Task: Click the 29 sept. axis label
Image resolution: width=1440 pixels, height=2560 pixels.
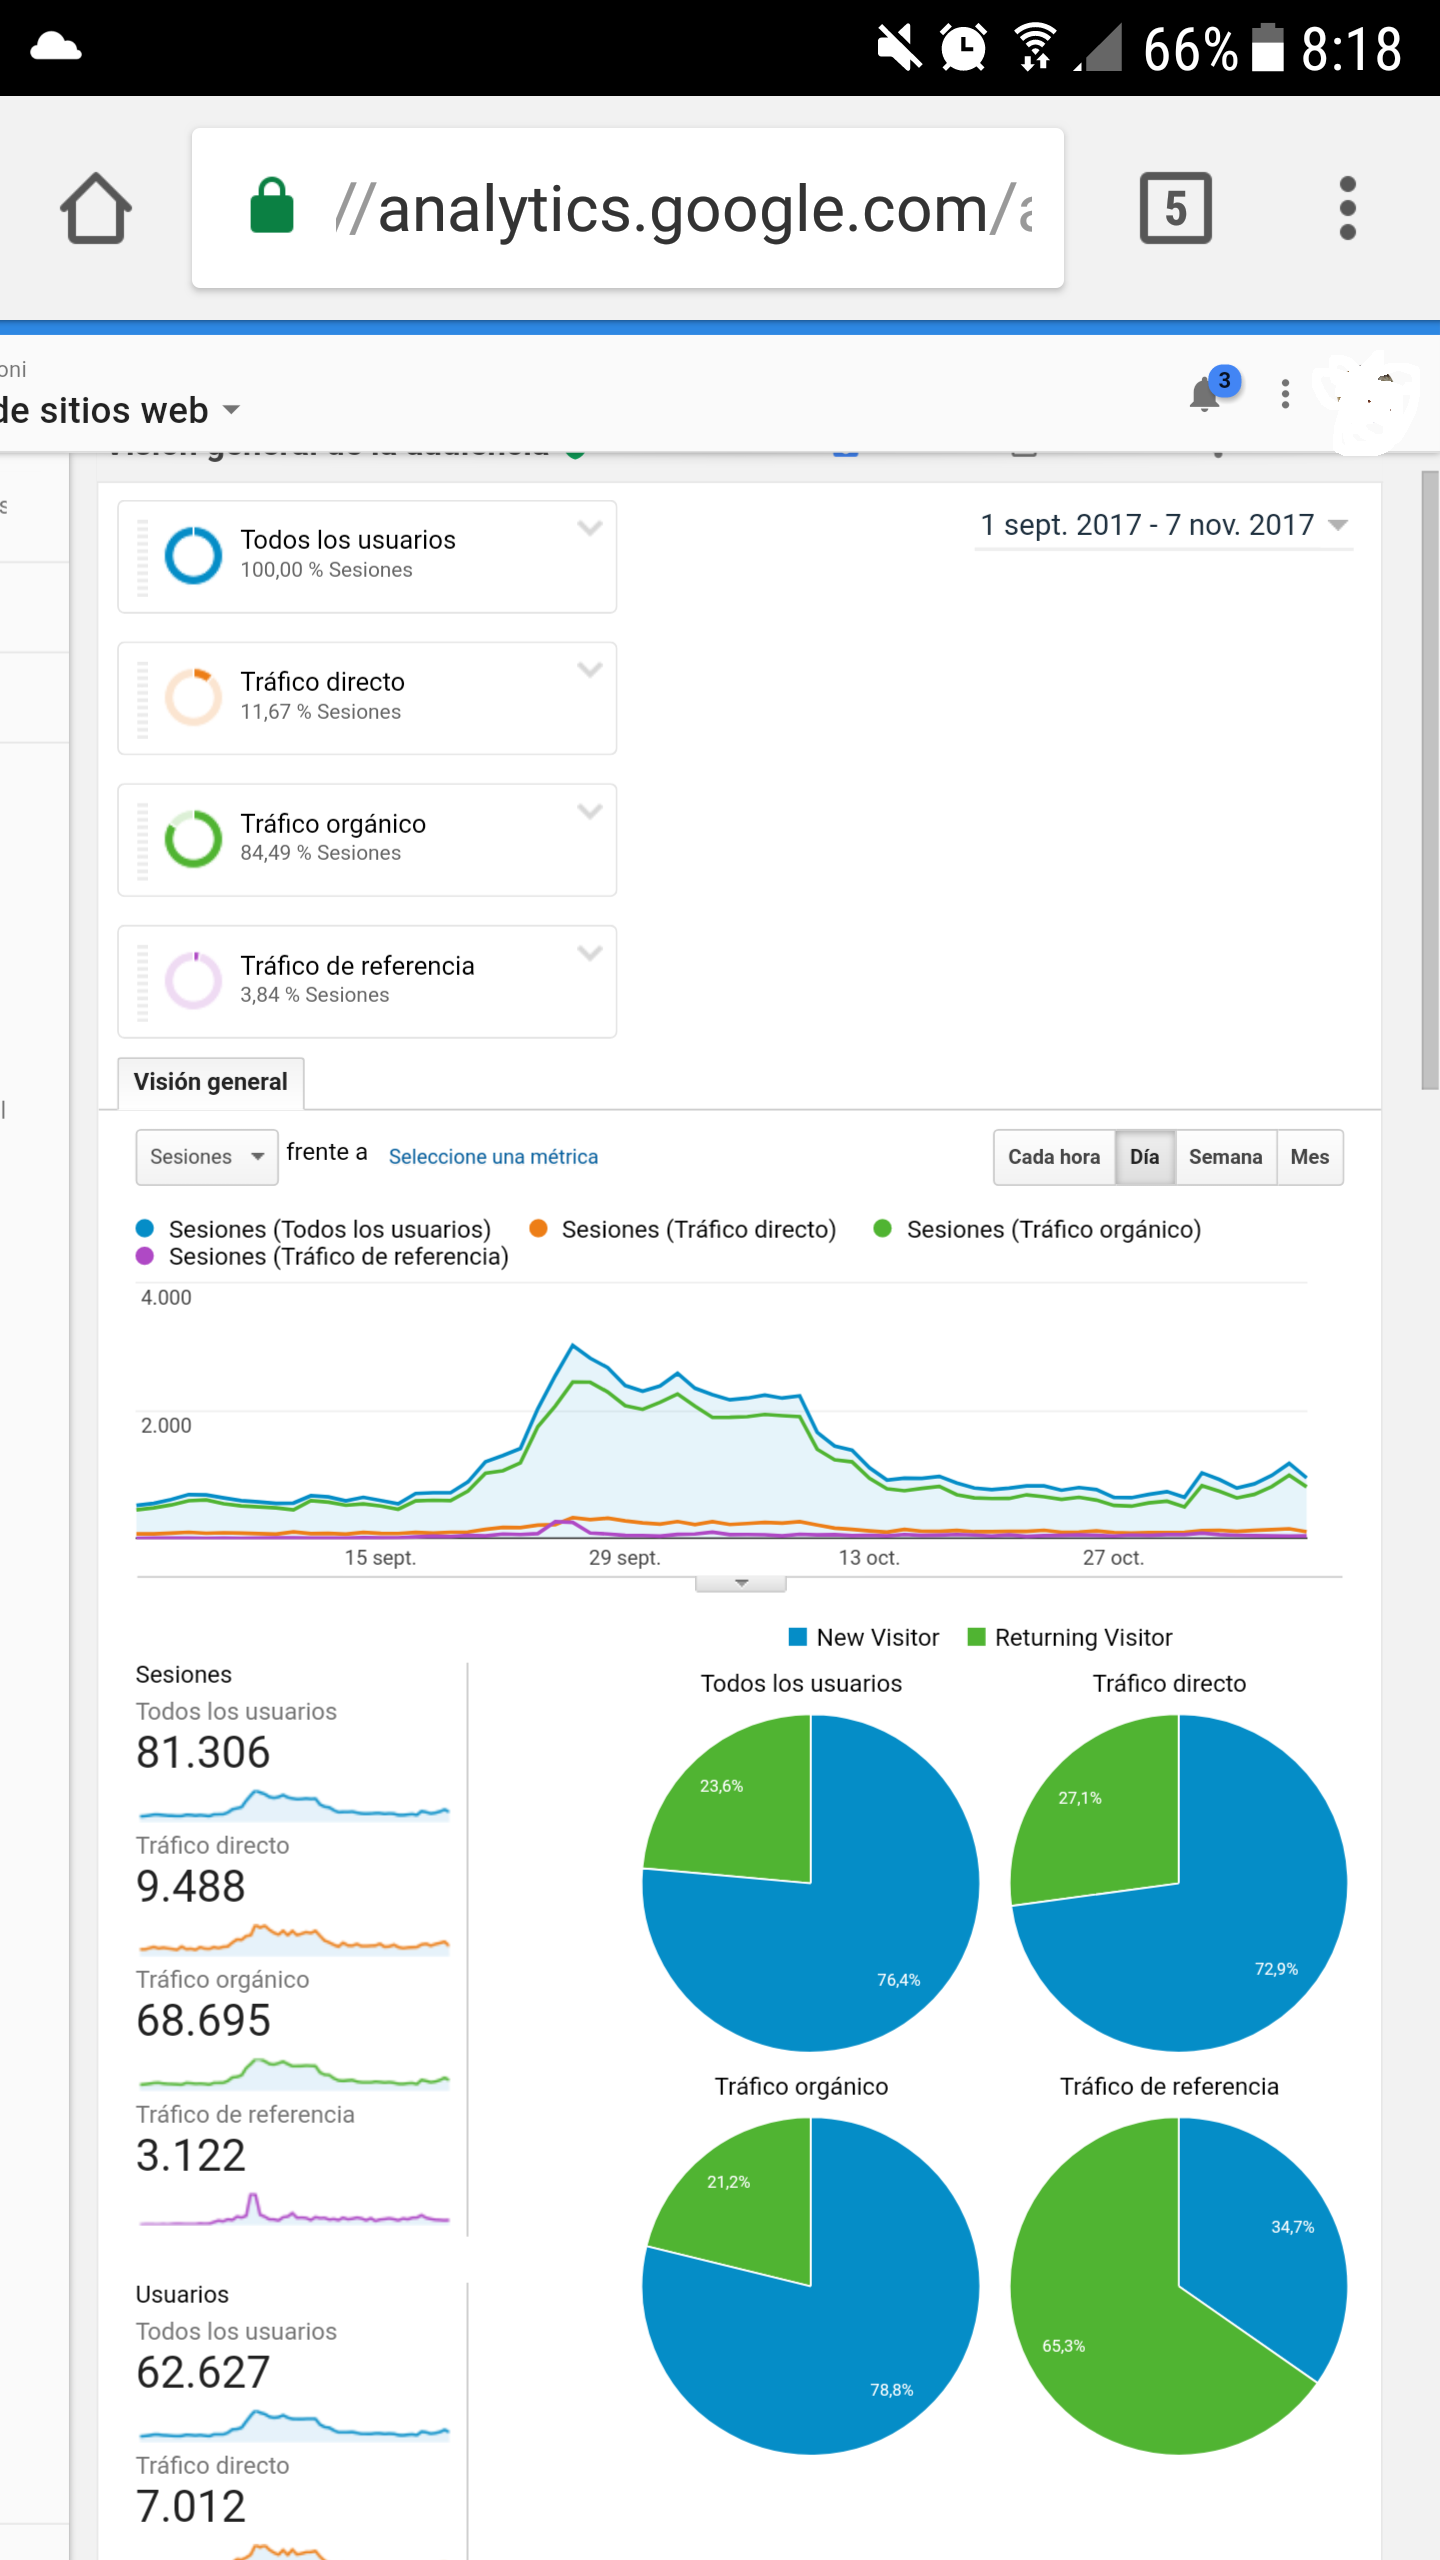Action: coord(625,1557)
